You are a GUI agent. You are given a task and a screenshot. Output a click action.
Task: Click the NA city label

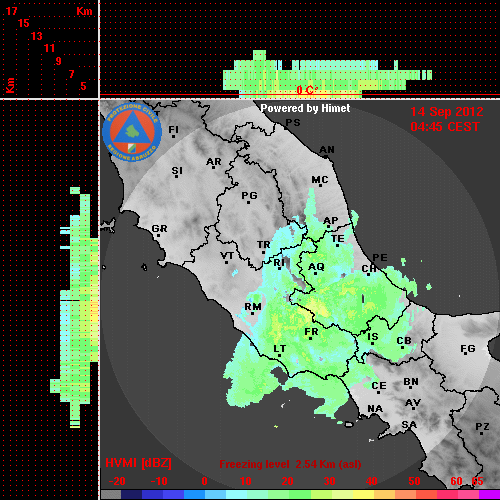point(375,409)
